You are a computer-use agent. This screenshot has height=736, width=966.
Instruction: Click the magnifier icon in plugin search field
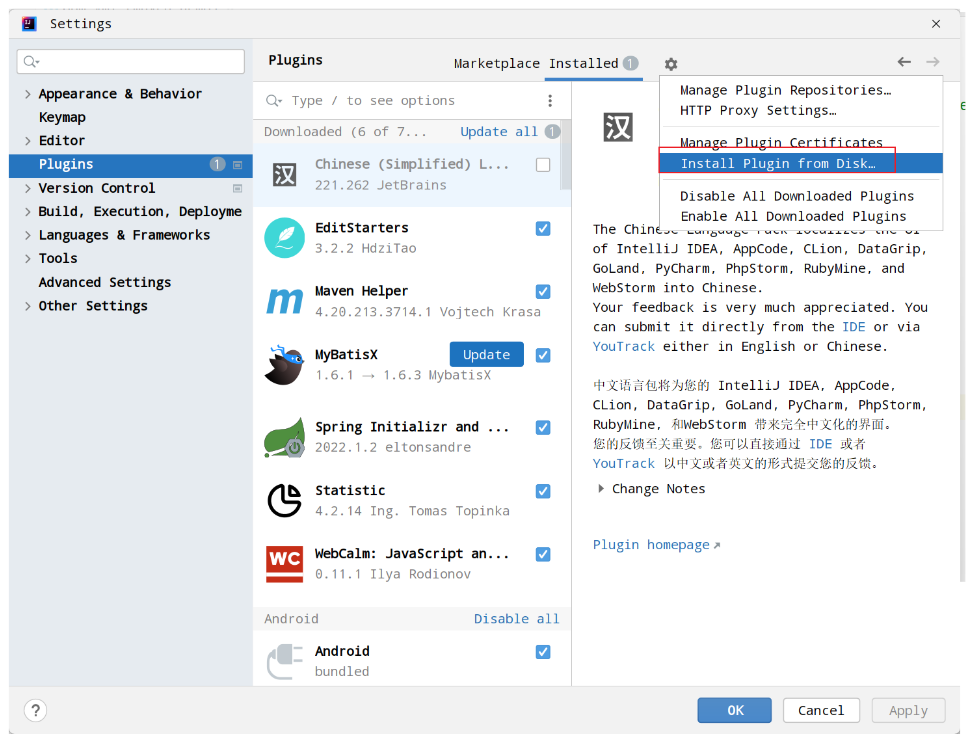click(274, 100)
